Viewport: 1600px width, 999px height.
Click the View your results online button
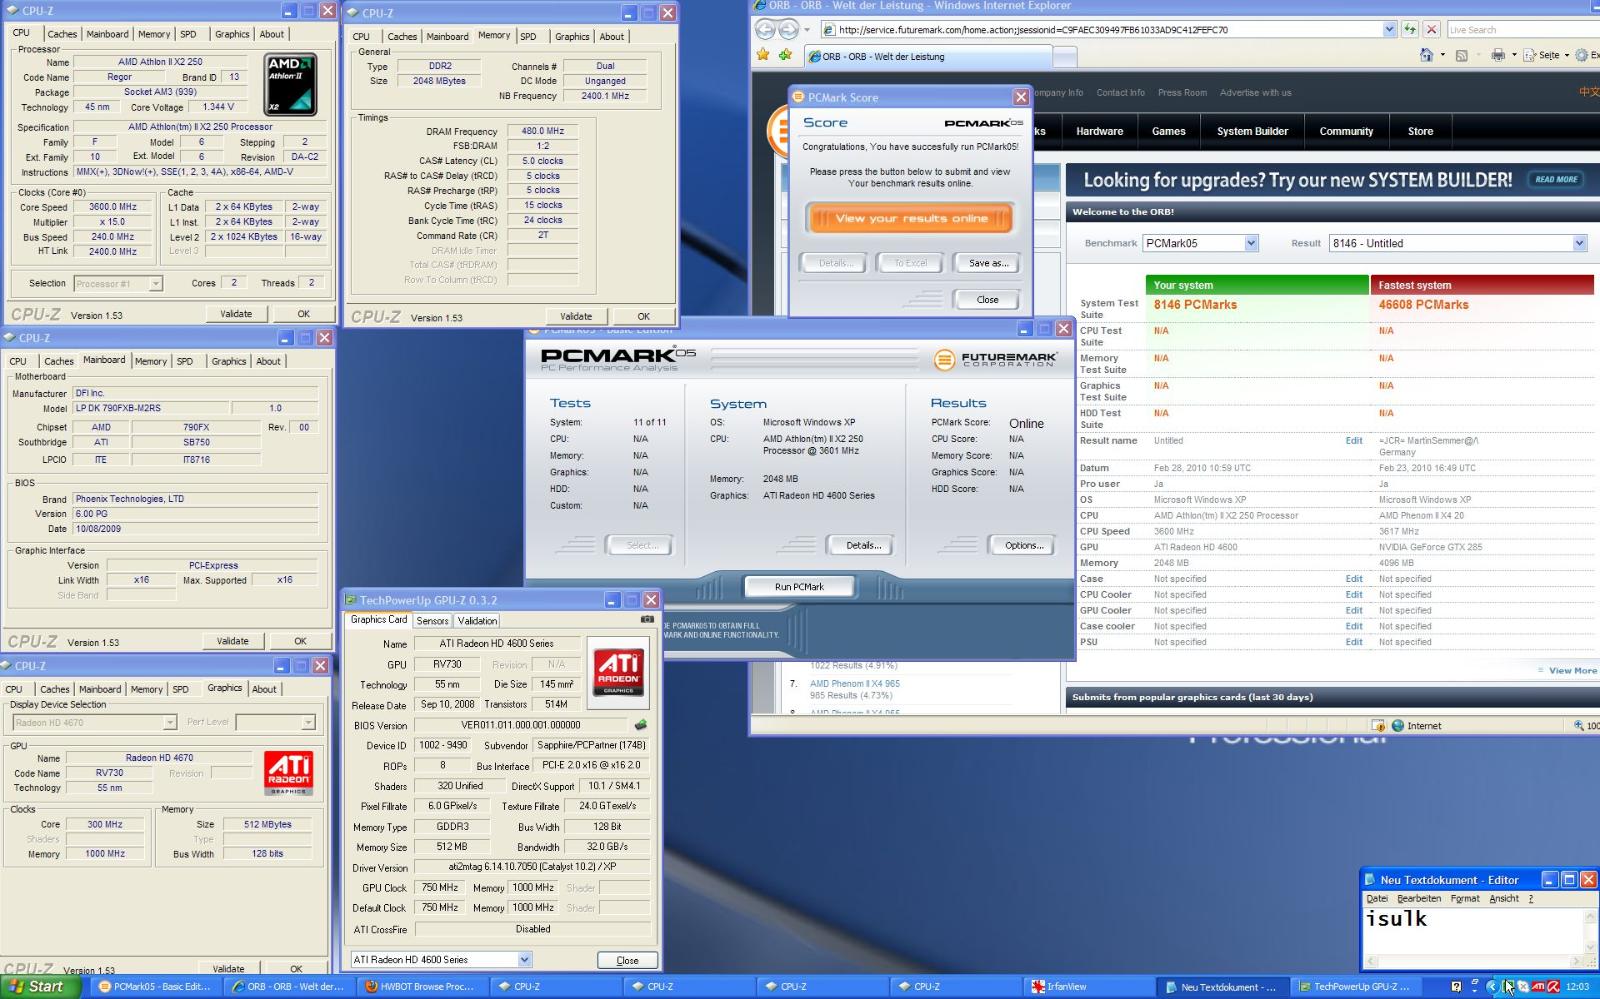click(911, 218)
